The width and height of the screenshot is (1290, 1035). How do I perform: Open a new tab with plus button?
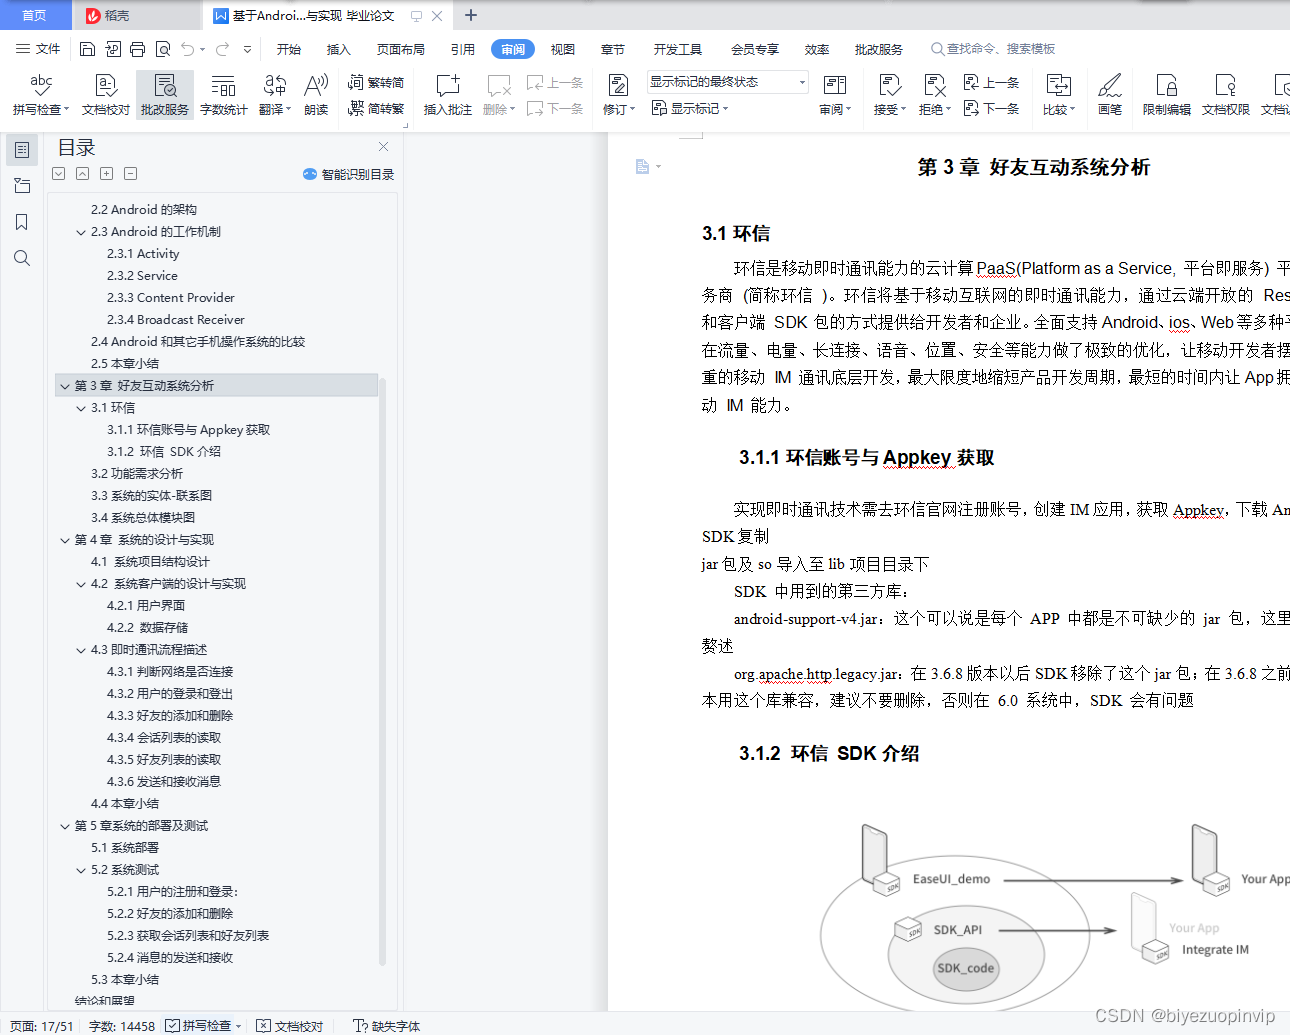[471, 15]
